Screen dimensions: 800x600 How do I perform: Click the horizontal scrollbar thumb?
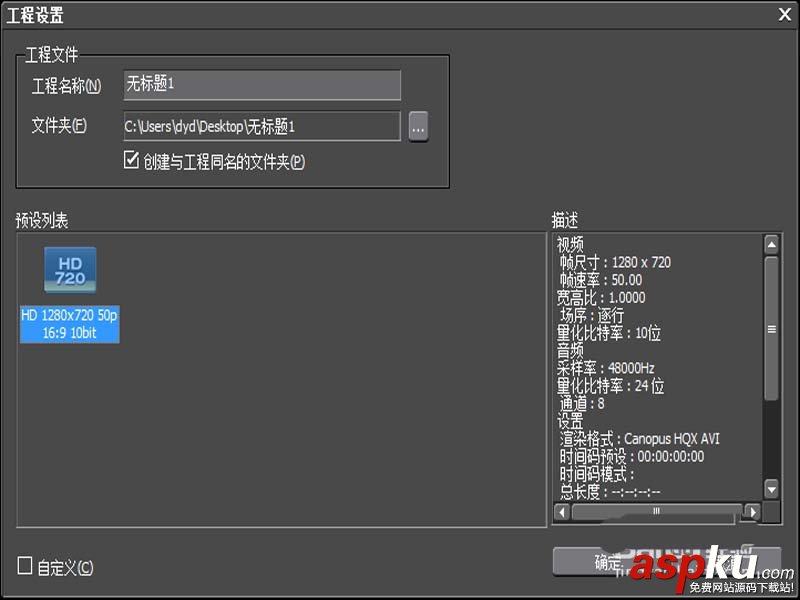655,511
